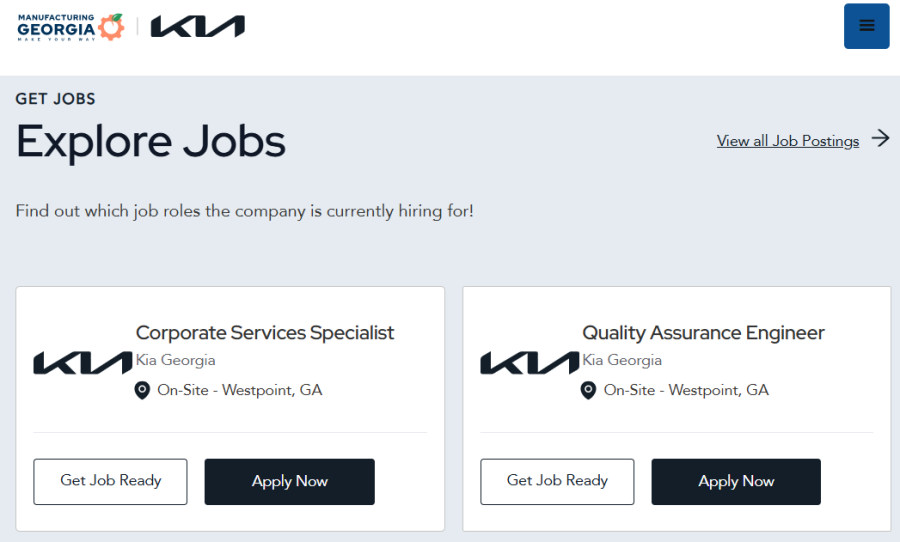This screenshot has height=542, width=900.
Task: Click On-Site Westpoint location on Quality Assurance card
Action: coord(686,390)
